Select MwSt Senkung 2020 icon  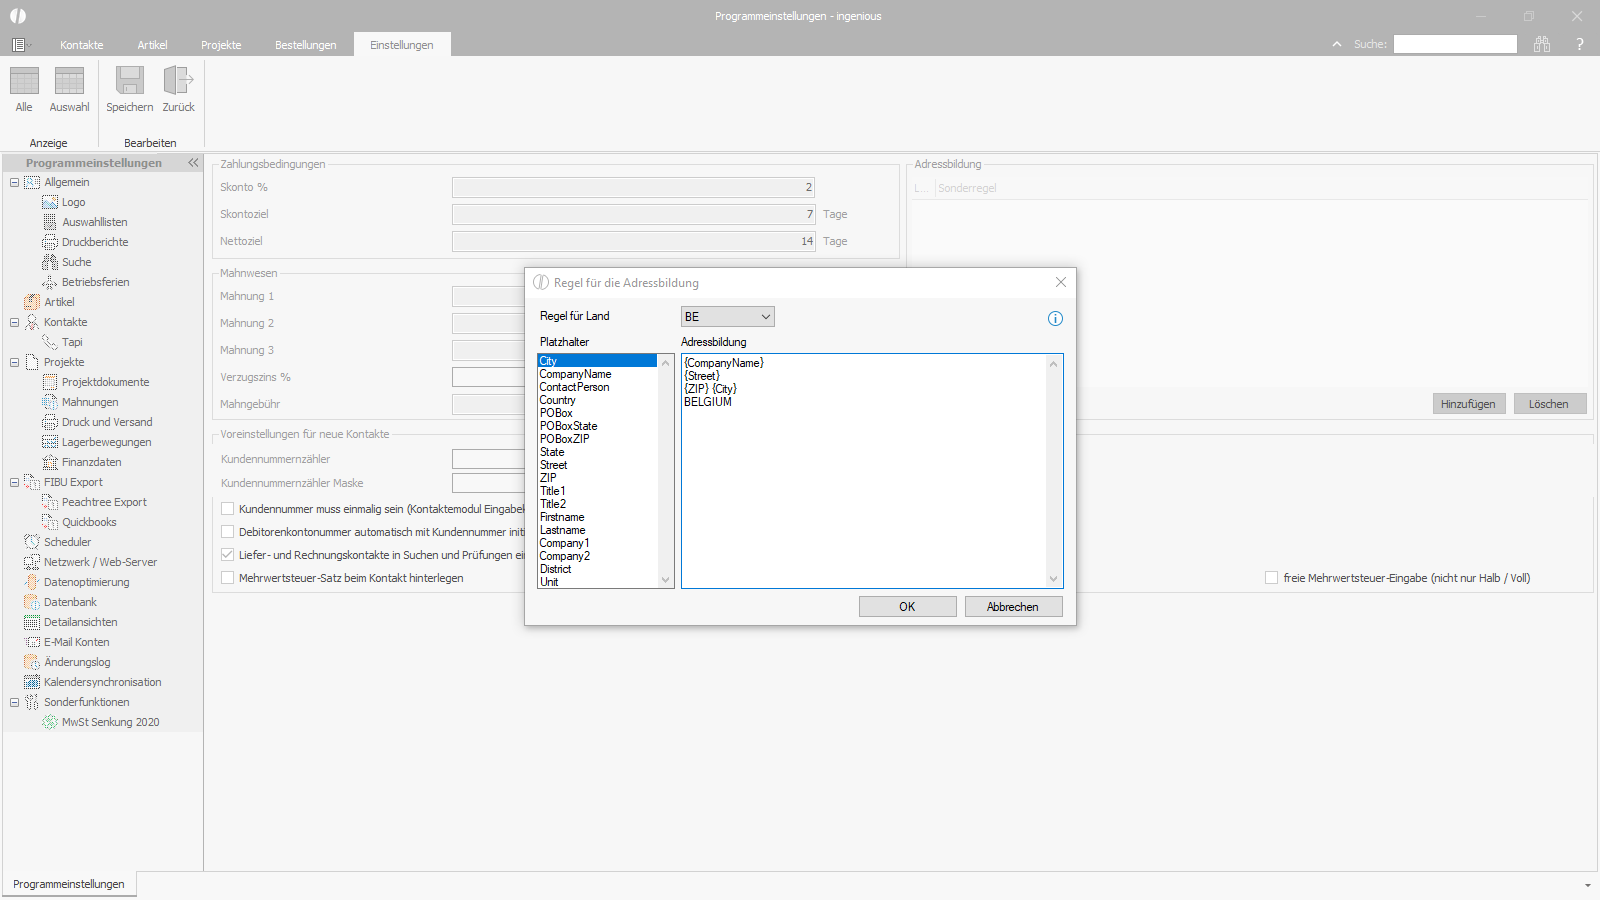pos(50,722)
